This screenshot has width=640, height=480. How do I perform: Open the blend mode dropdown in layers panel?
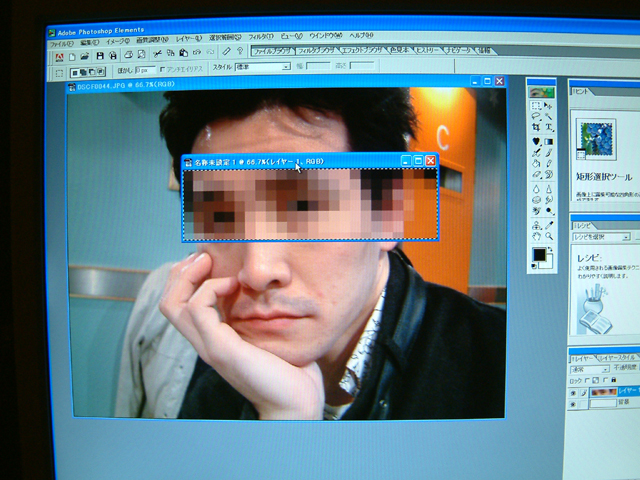point(590,369)
